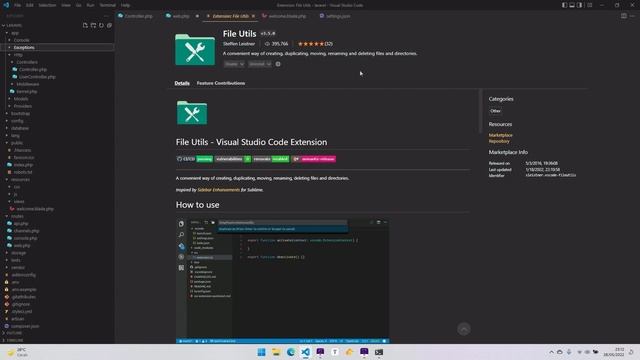The height and width of the screenshot is (360, 640).
Task: Open composer.json in Explorer
Action: (x=25, y=327)
